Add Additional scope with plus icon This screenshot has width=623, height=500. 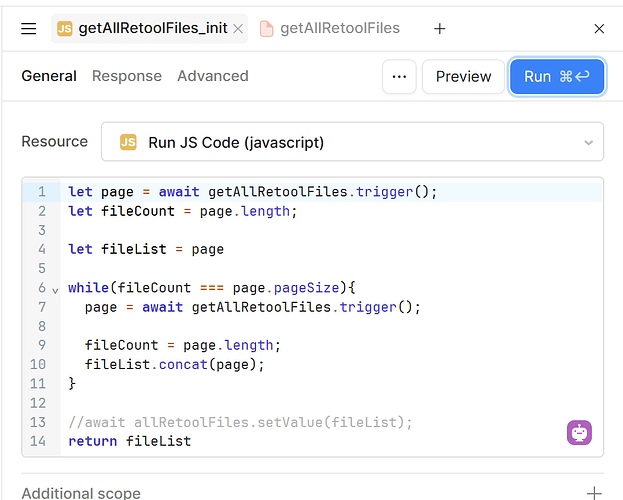(594, 493)
